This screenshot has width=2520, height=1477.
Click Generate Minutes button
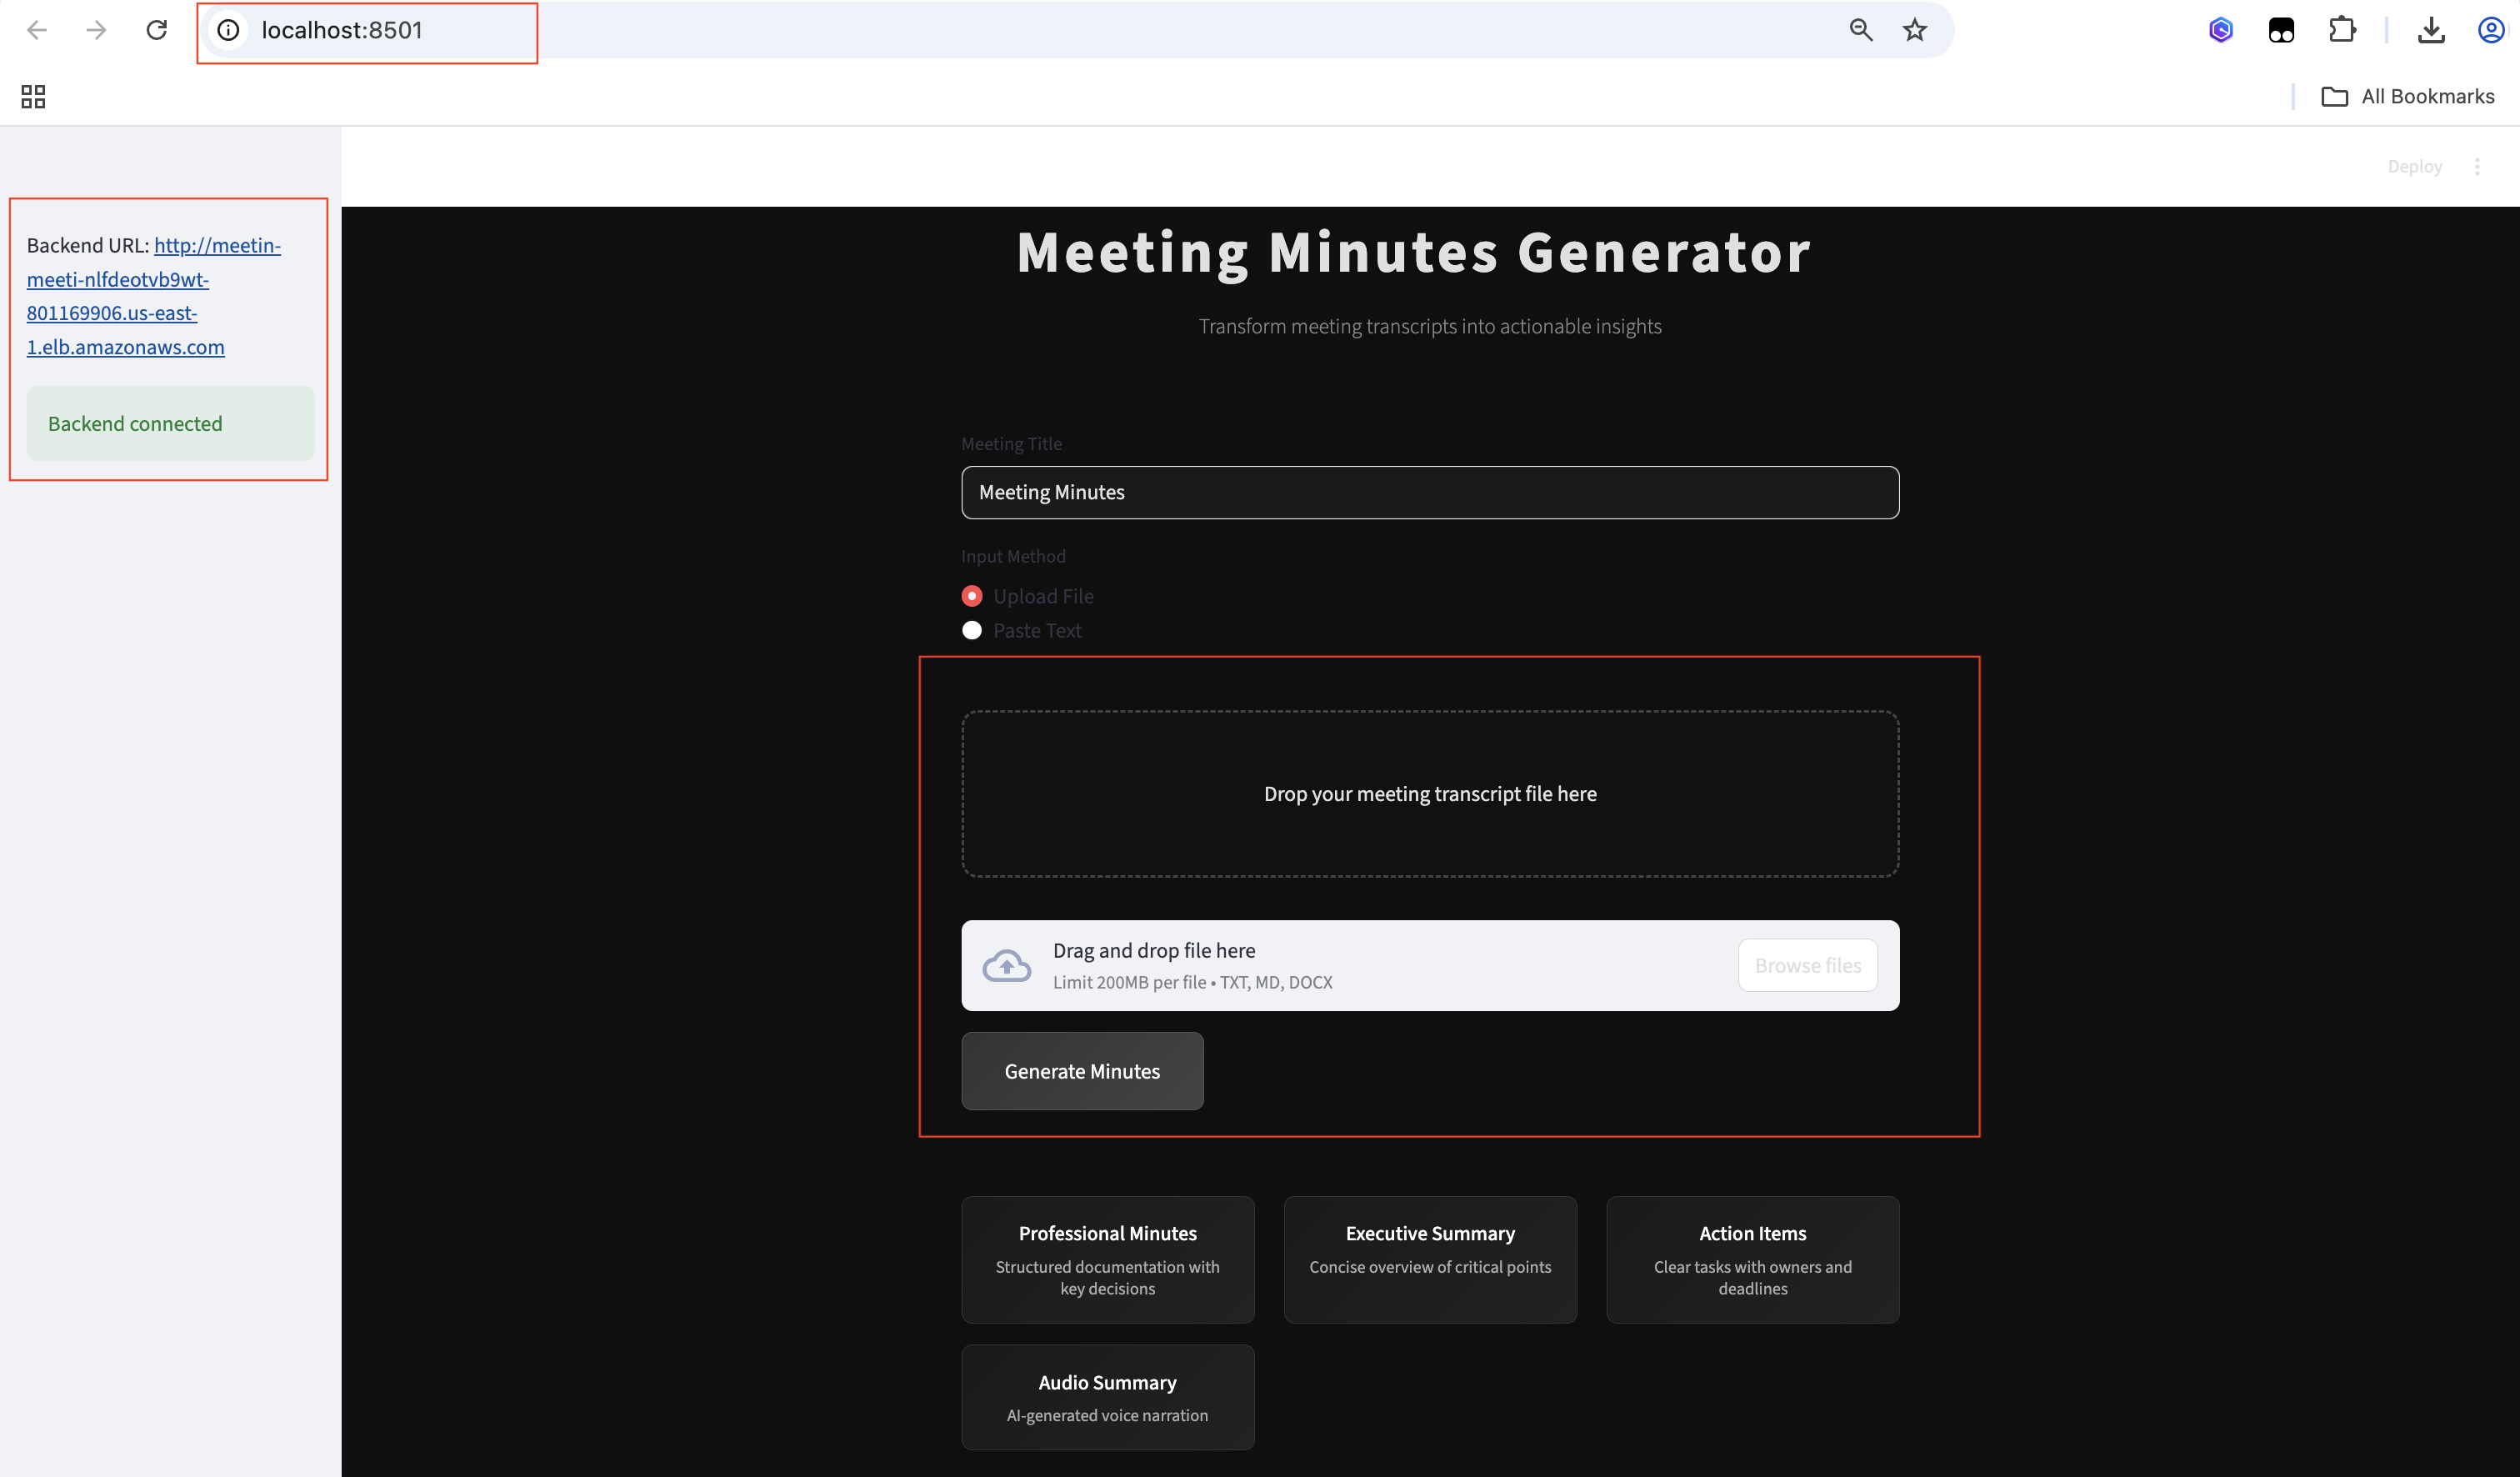(x=1082, y=1071)
